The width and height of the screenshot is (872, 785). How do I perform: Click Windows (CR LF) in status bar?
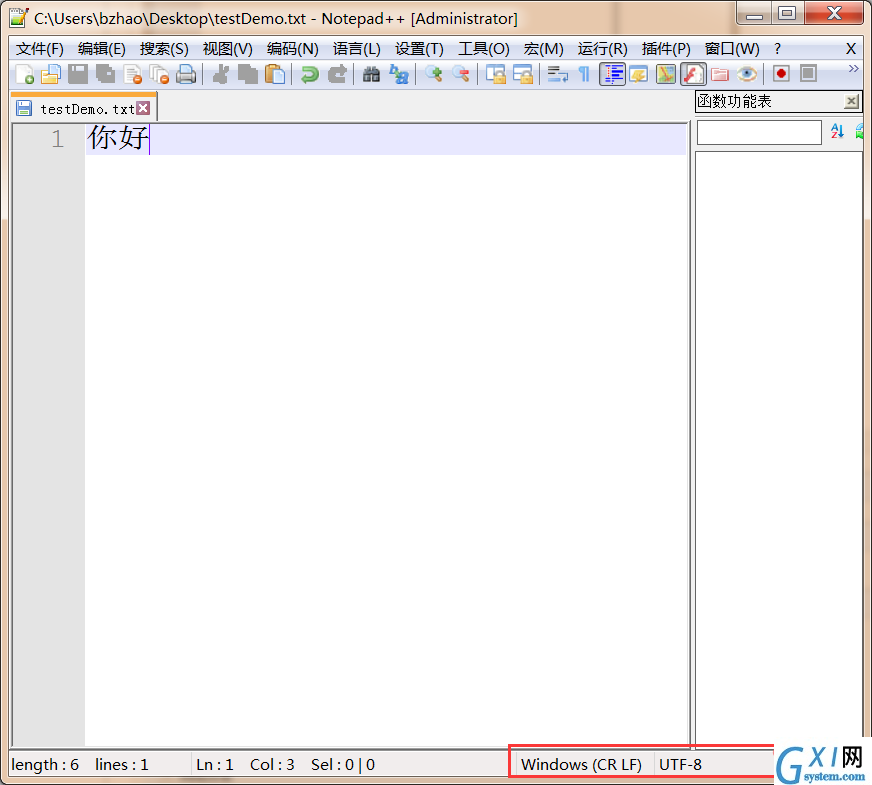coord(581,765)
